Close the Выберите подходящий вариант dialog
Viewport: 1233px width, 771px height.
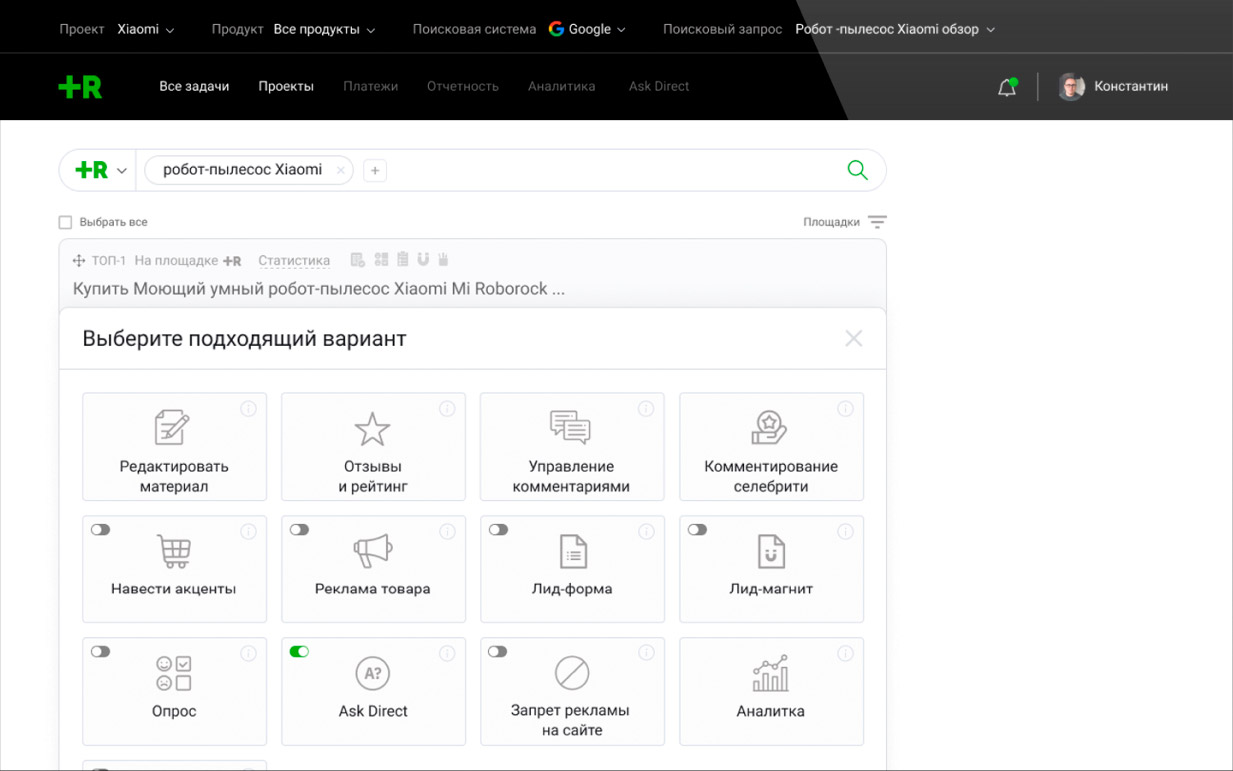point(853,339)
